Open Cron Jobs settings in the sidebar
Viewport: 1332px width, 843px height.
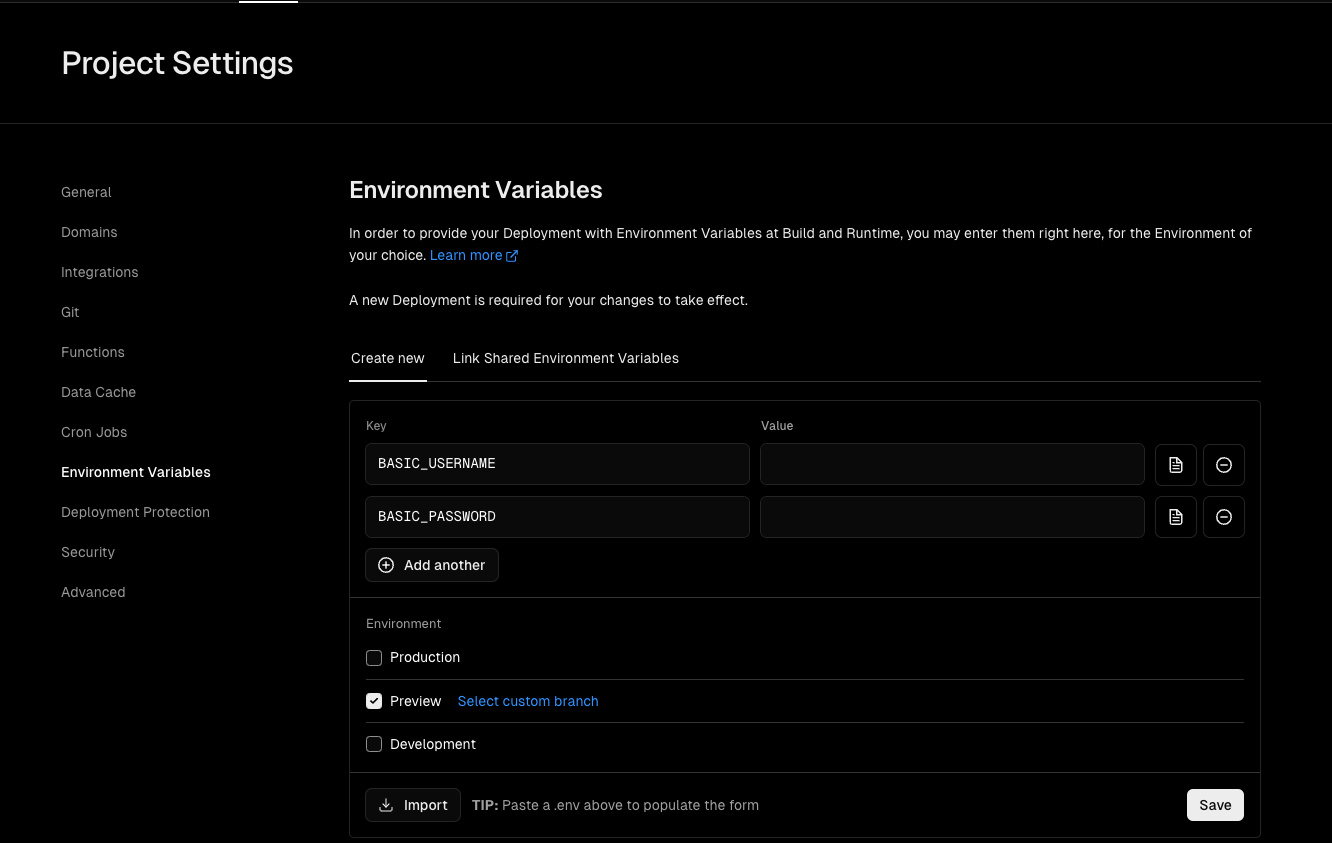pyautogui.click(x=94, y=432)
